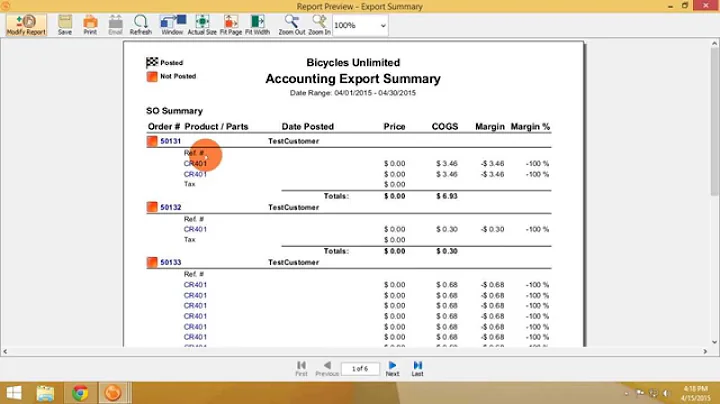The image size is (720, 404).
Task: Go to the Next page
Action: (392, 369)
